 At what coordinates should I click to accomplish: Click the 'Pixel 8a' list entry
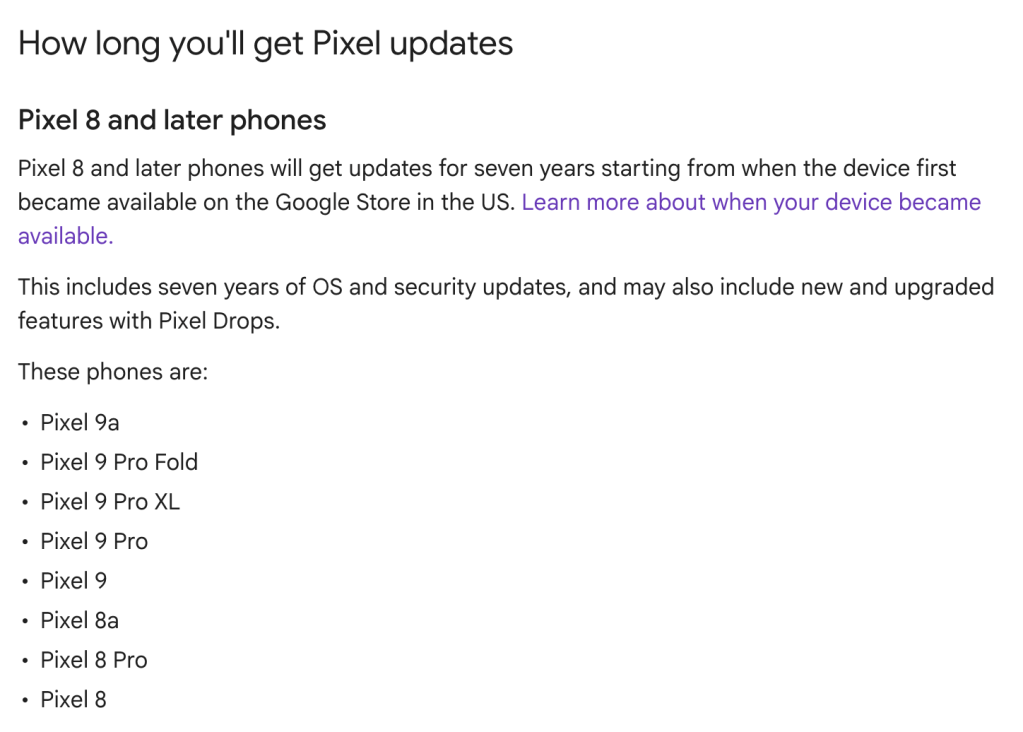pyautogui.click(x=80, y=621)
